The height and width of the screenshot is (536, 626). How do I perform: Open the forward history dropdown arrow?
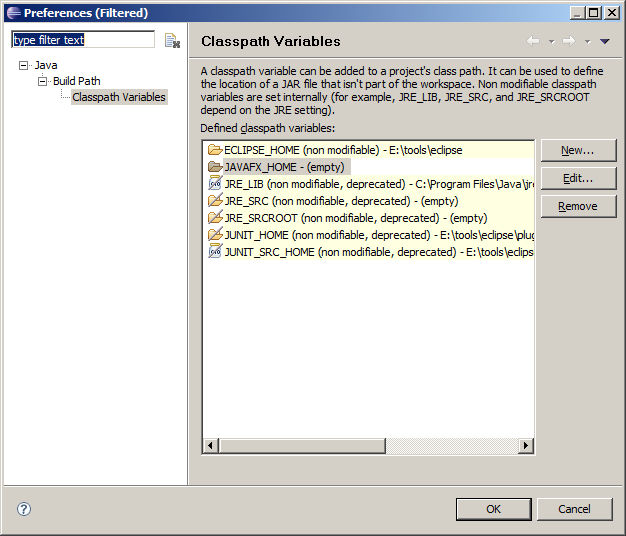click(587, 42)
